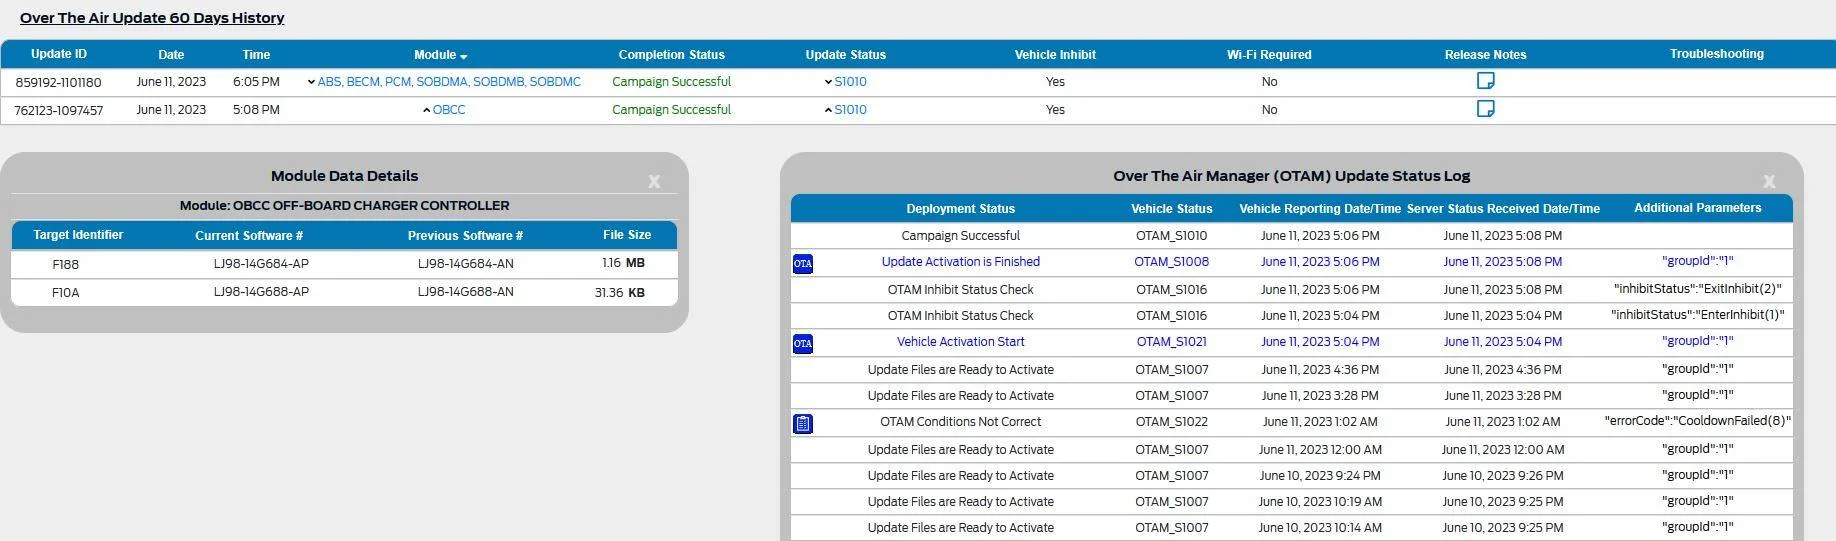Click the OTAM_S1022 vehicle status
1836x541 pixels.
pyautogui.click(x=1171, y=422)
